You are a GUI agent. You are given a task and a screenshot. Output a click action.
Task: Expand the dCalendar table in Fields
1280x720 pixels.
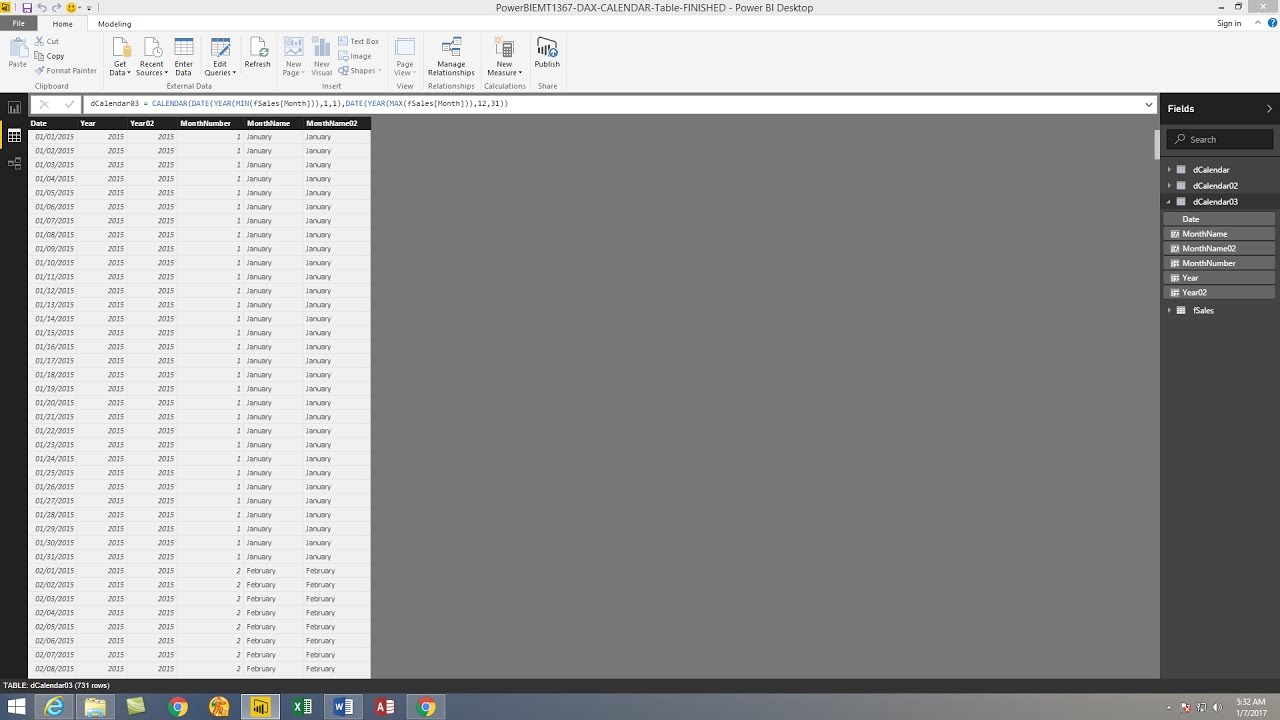(x=1169, y=170)
